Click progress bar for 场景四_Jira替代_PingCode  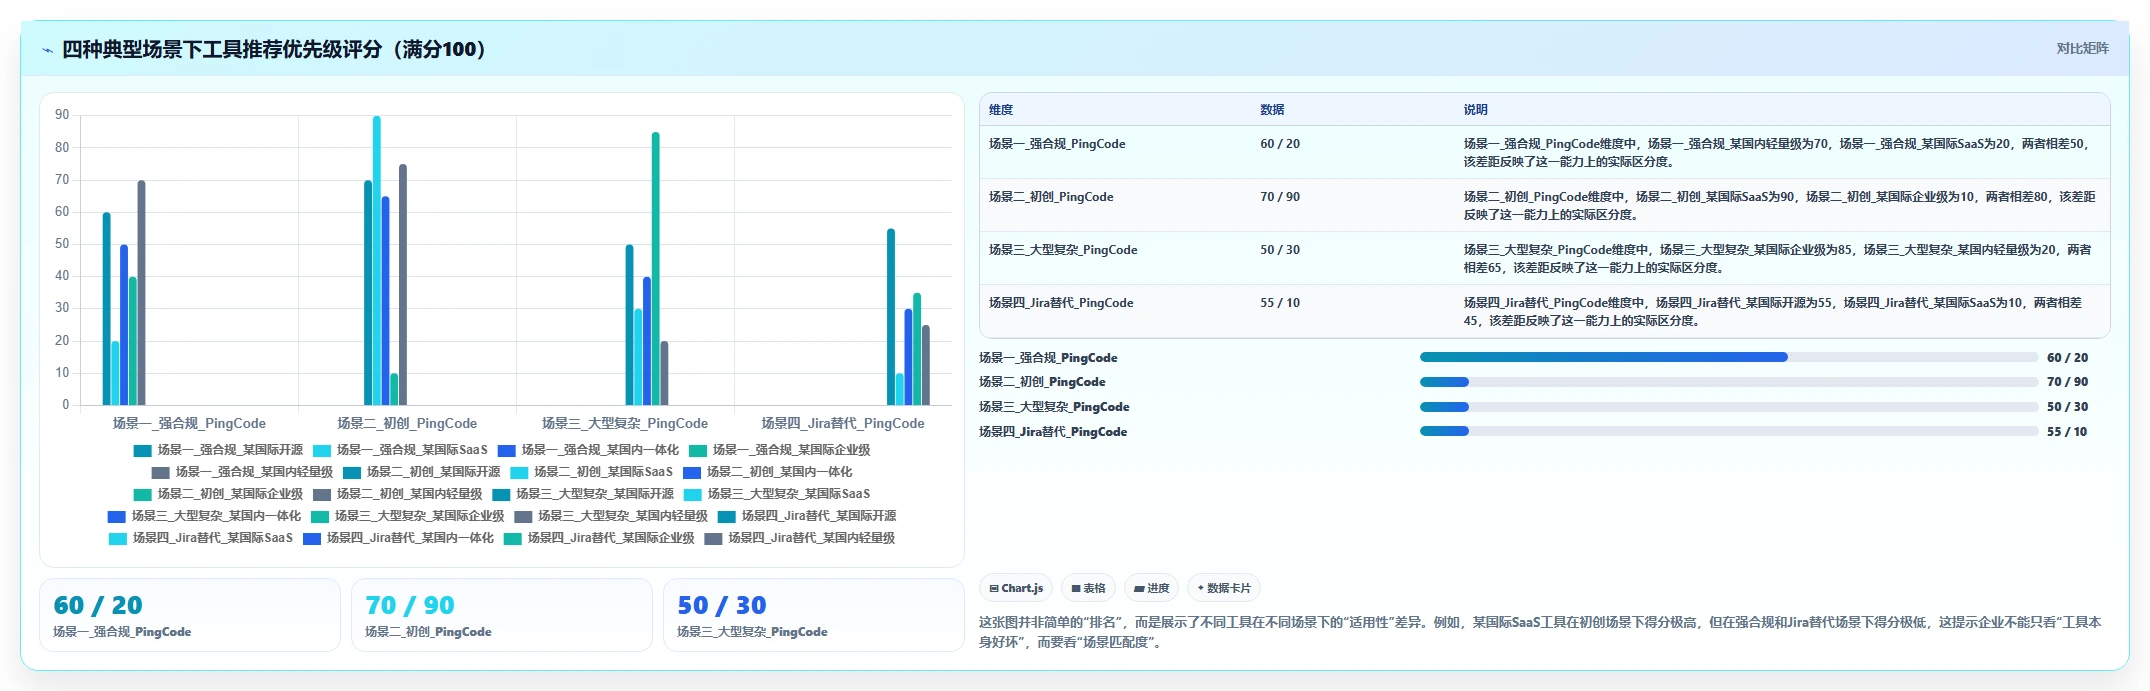1729,432
